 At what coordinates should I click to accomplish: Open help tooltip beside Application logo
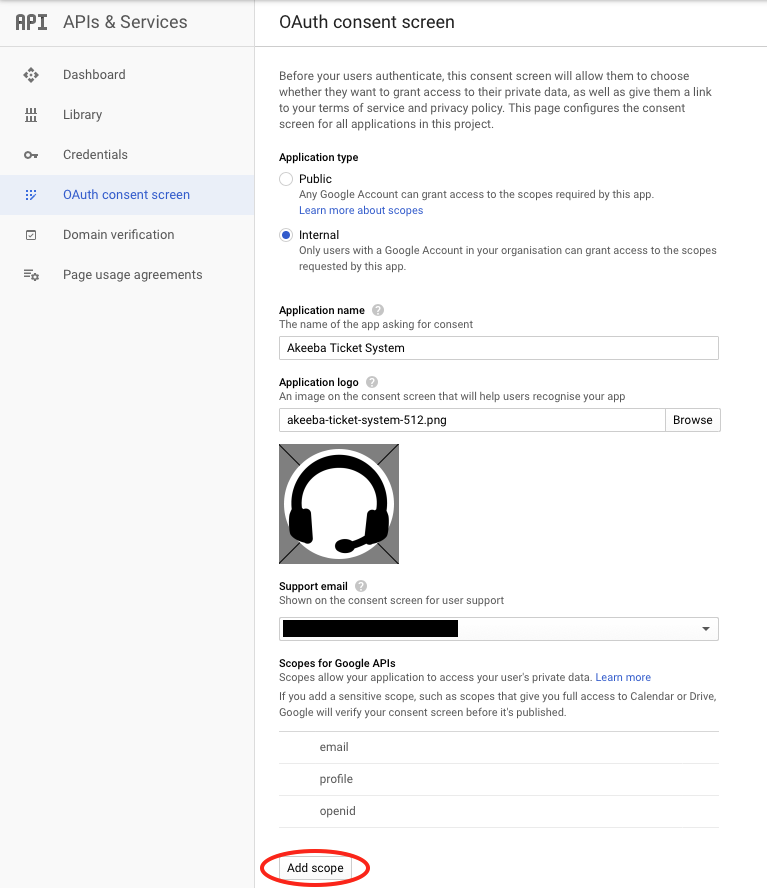click(372, 382)
